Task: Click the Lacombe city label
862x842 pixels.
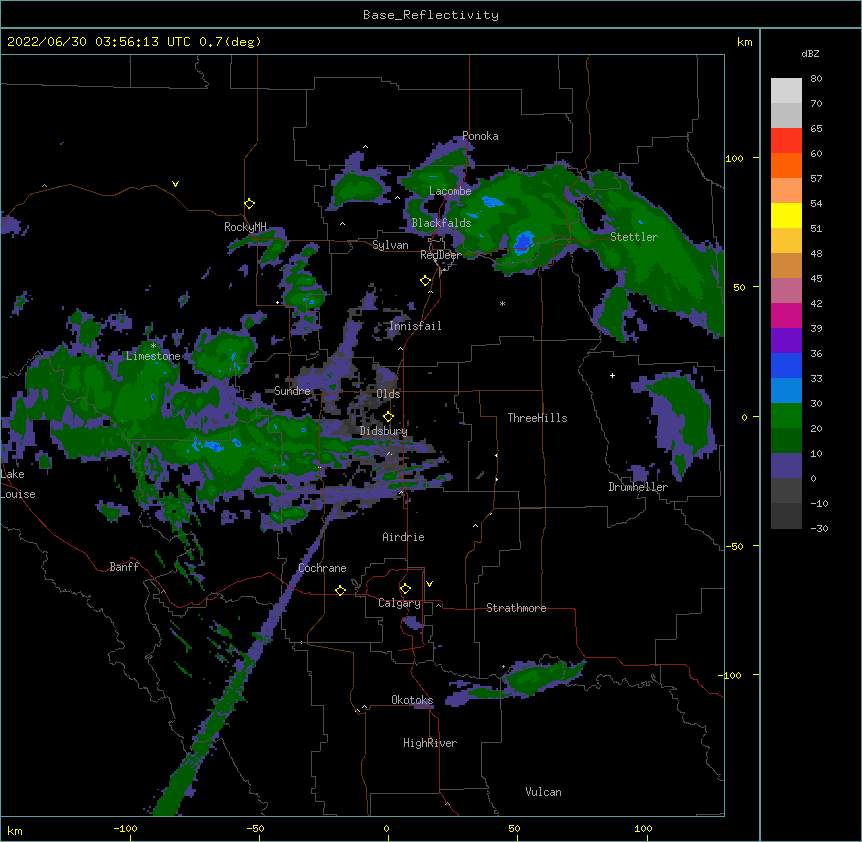Action: tap(450, 191)
